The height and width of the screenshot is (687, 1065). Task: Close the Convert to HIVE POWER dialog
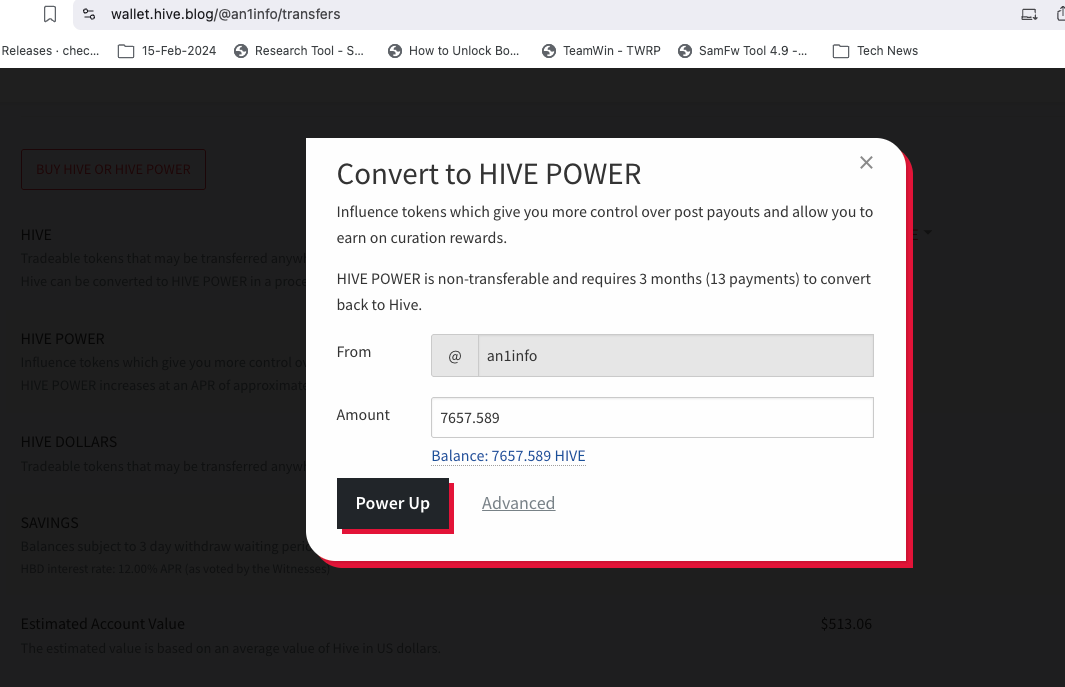(x=866, y=162)
